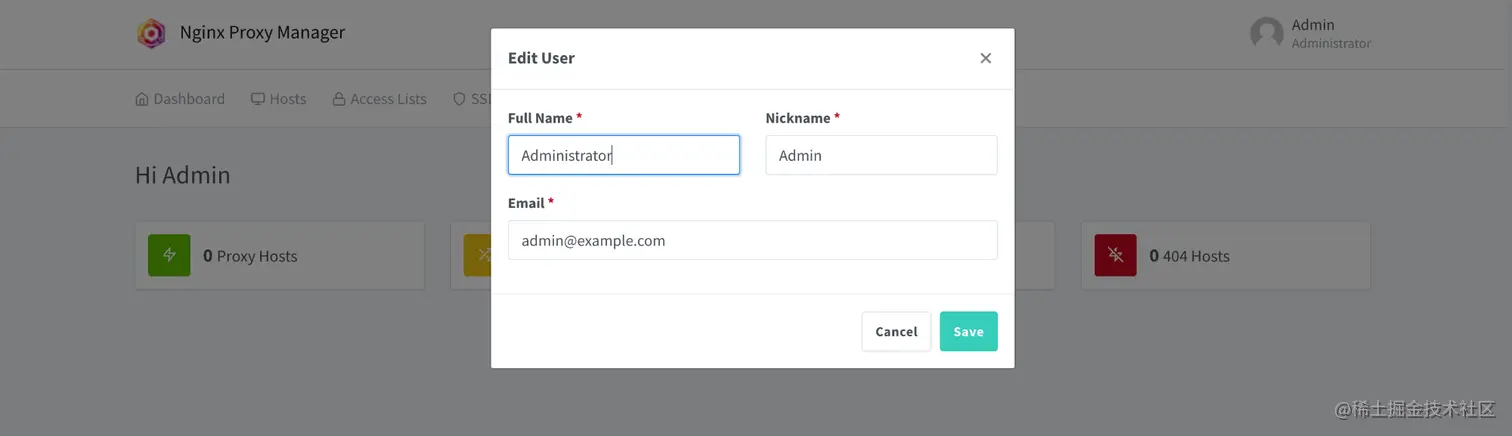
Task: Click the red 404 Hosts icon
Action: click(1115, 255)
